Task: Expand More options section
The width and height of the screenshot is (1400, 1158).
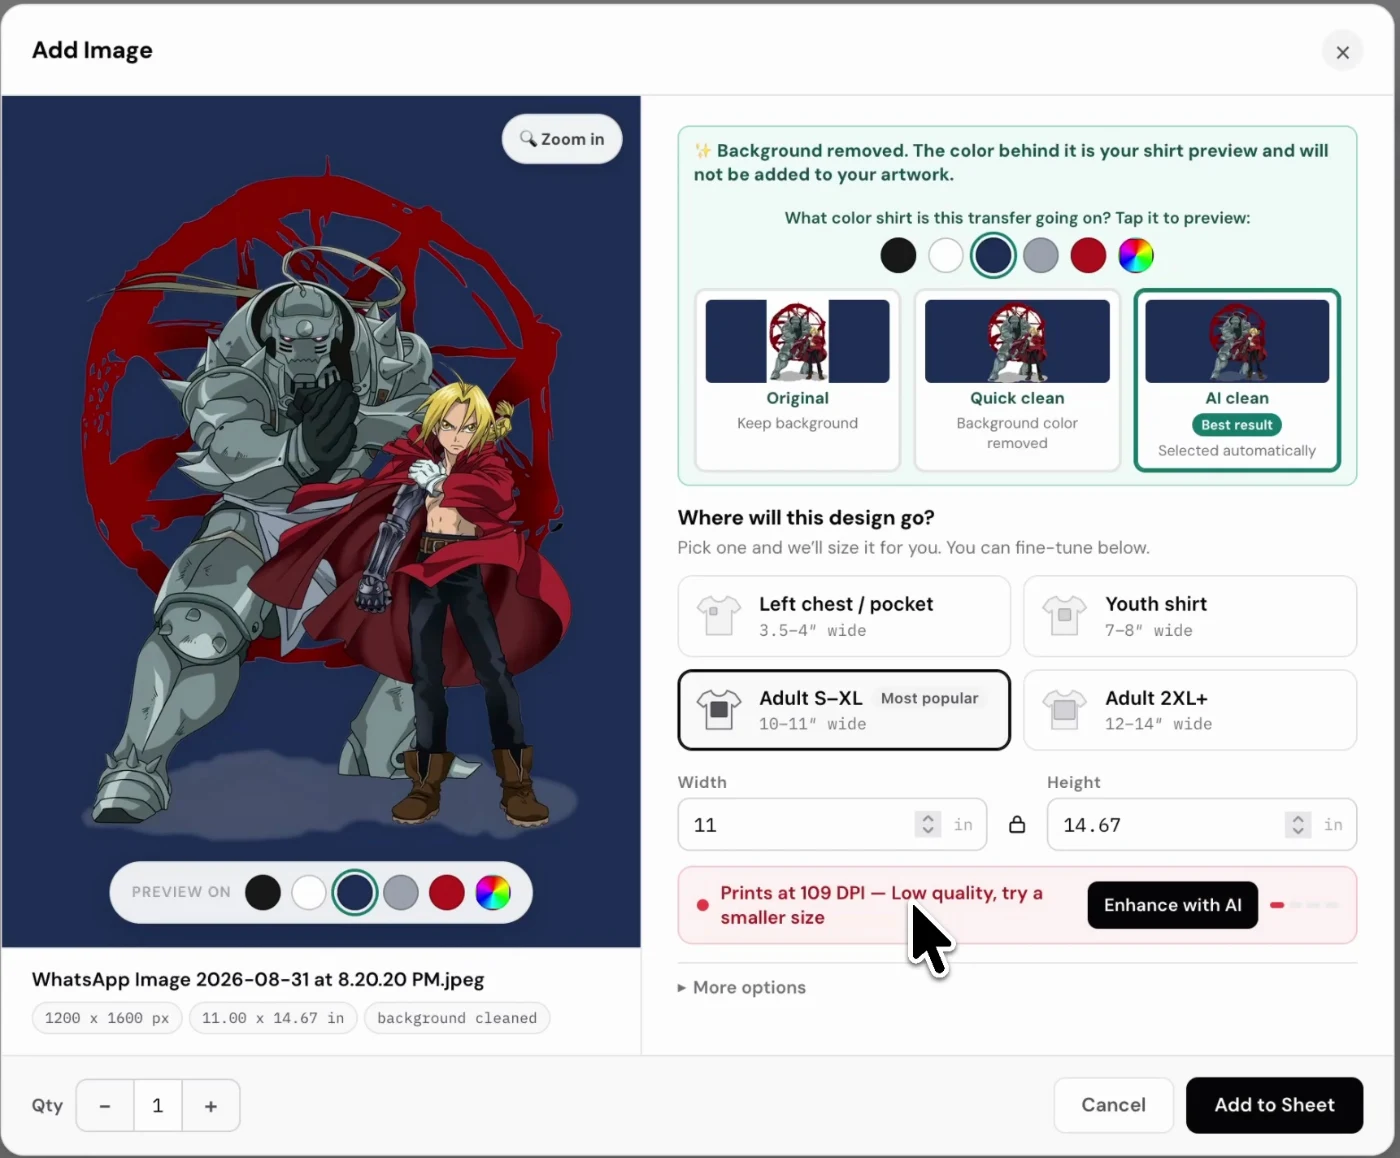Action: click(x=742, y=987)
